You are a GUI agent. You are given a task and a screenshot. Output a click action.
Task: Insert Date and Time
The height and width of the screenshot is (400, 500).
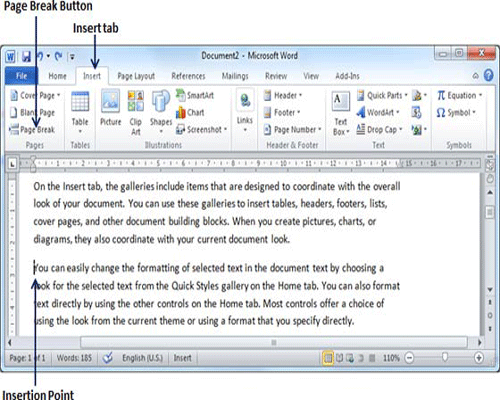click(x=417, y=112)
